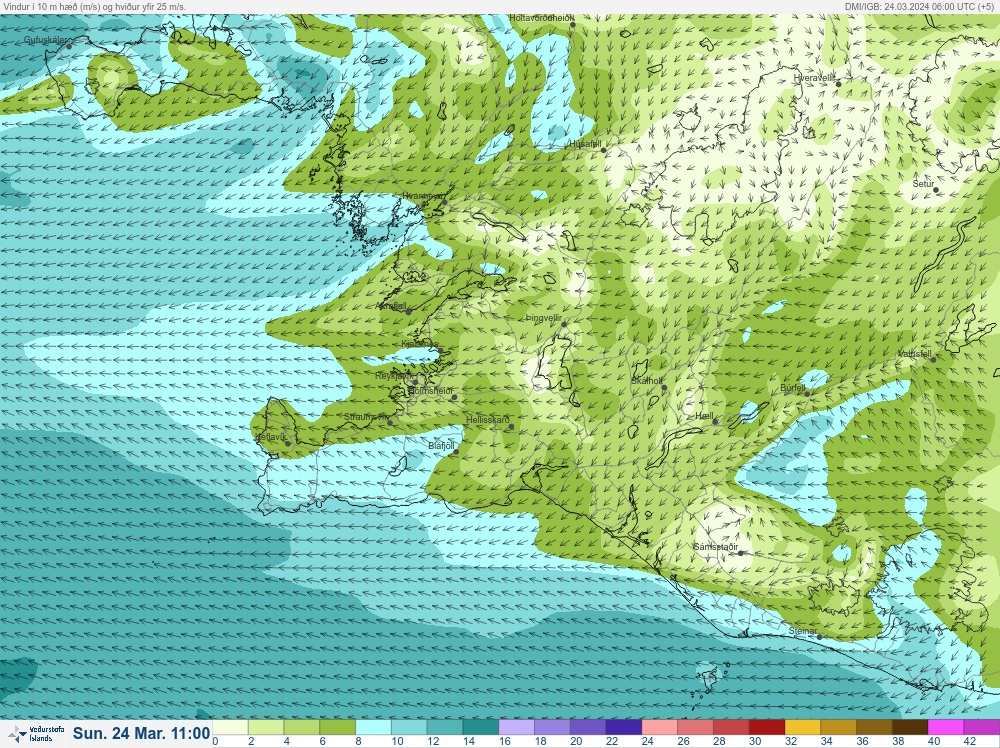The width and height of the screenshot is (1000, 748).
Task: Click the Akrafjall station dot
Action: (x=409, y=312)
